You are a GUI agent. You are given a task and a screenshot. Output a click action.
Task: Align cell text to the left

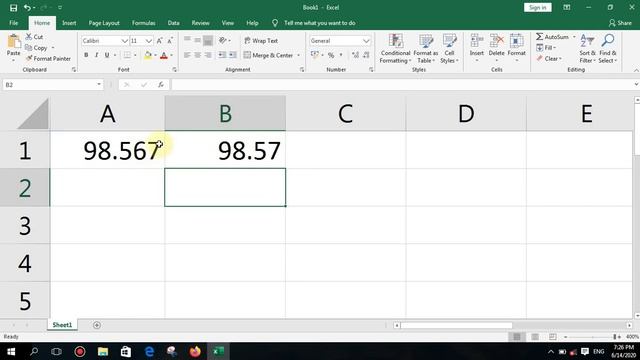coord(187,55)
